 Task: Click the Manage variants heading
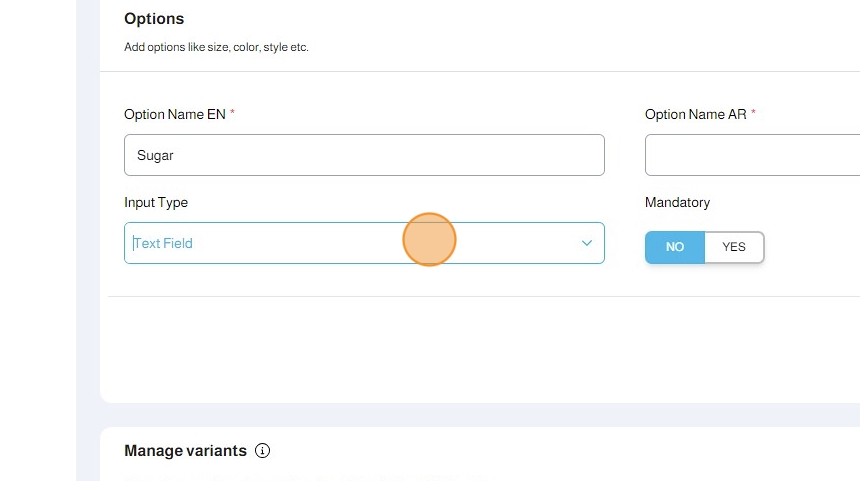tap(185, 451)
